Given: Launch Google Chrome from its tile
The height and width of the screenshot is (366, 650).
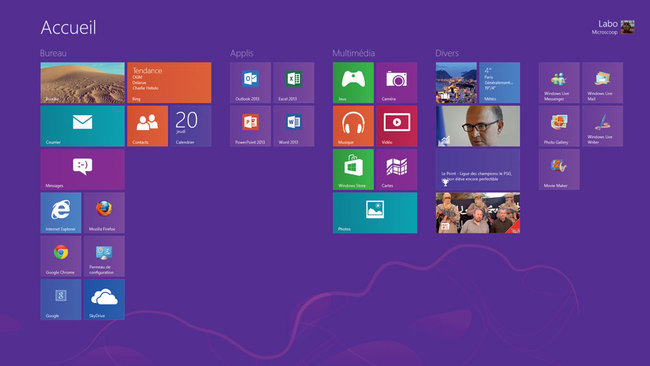Looking at the screenshot, I should (61, 256).
